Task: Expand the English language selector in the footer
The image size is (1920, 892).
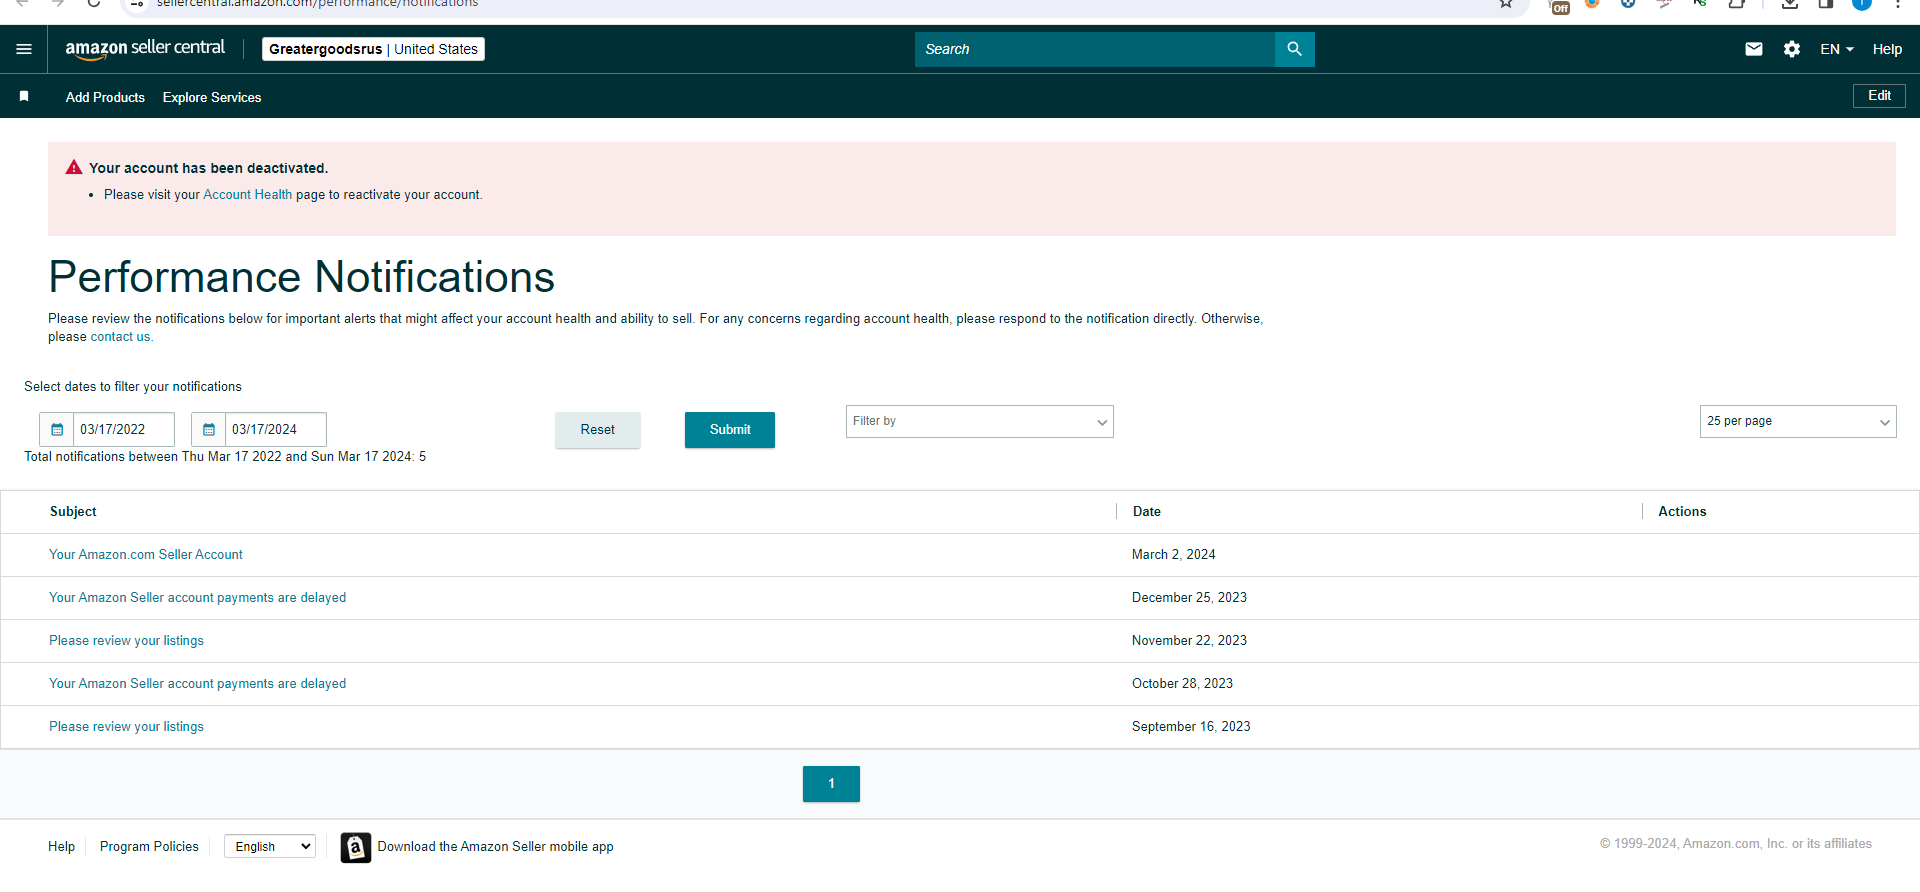Action: pos(270,846)
